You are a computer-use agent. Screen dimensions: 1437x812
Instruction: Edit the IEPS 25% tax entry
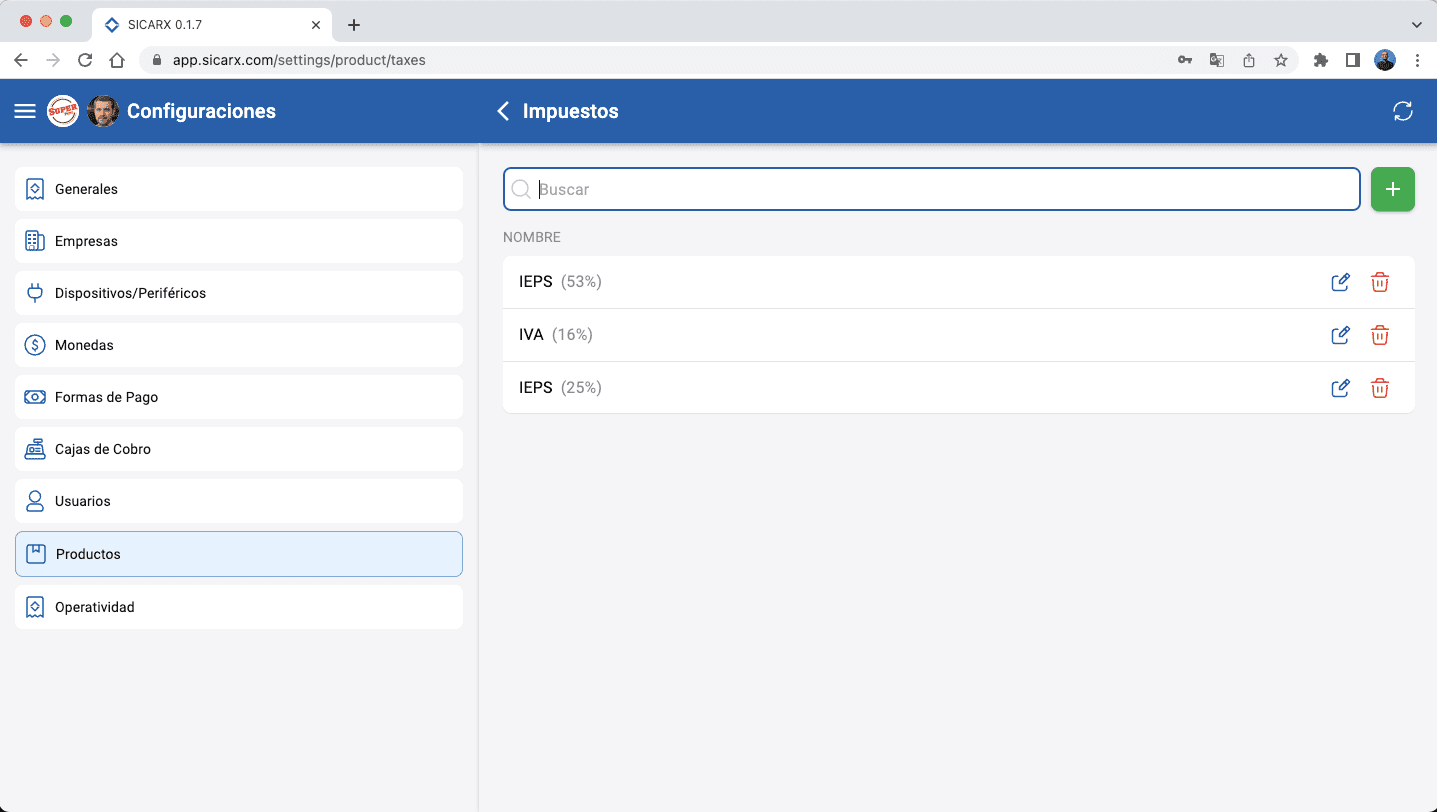pos(1340,388)
